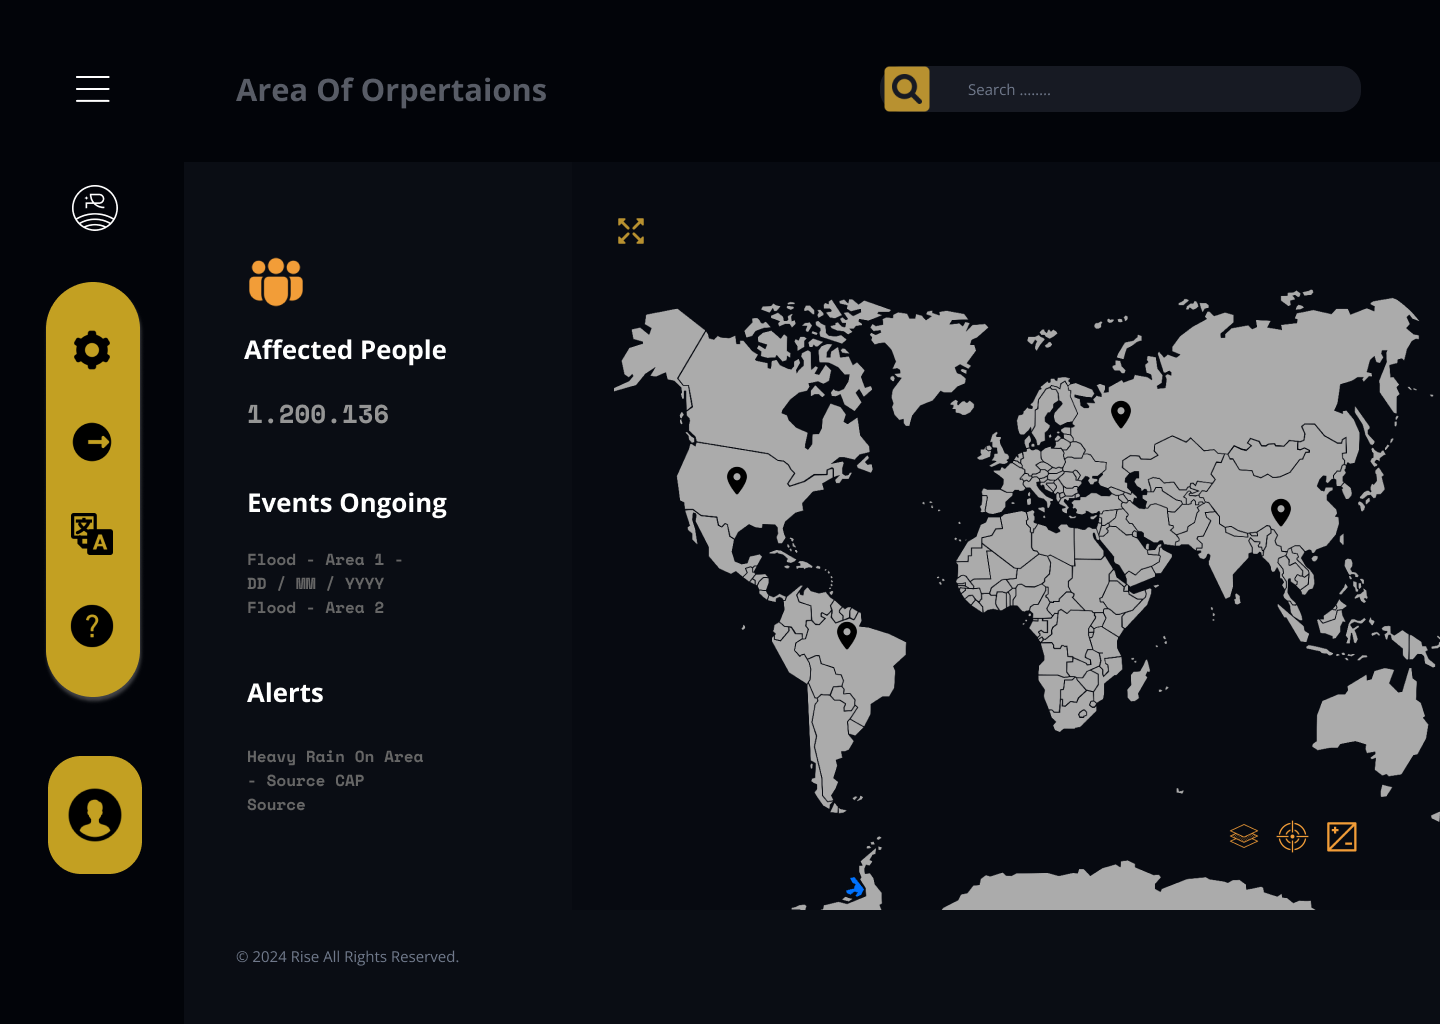This screenshot has width=1440, height=1024.
Task: Click the "- Source CAP" alert line
Action: 306,781
